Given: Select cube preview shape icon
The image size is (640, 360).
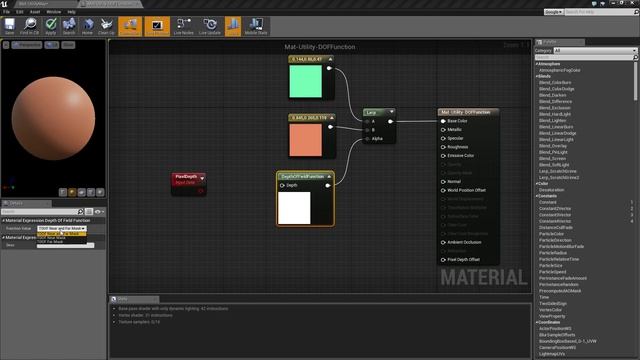Looking at the screenshot, I should (91, 192).
